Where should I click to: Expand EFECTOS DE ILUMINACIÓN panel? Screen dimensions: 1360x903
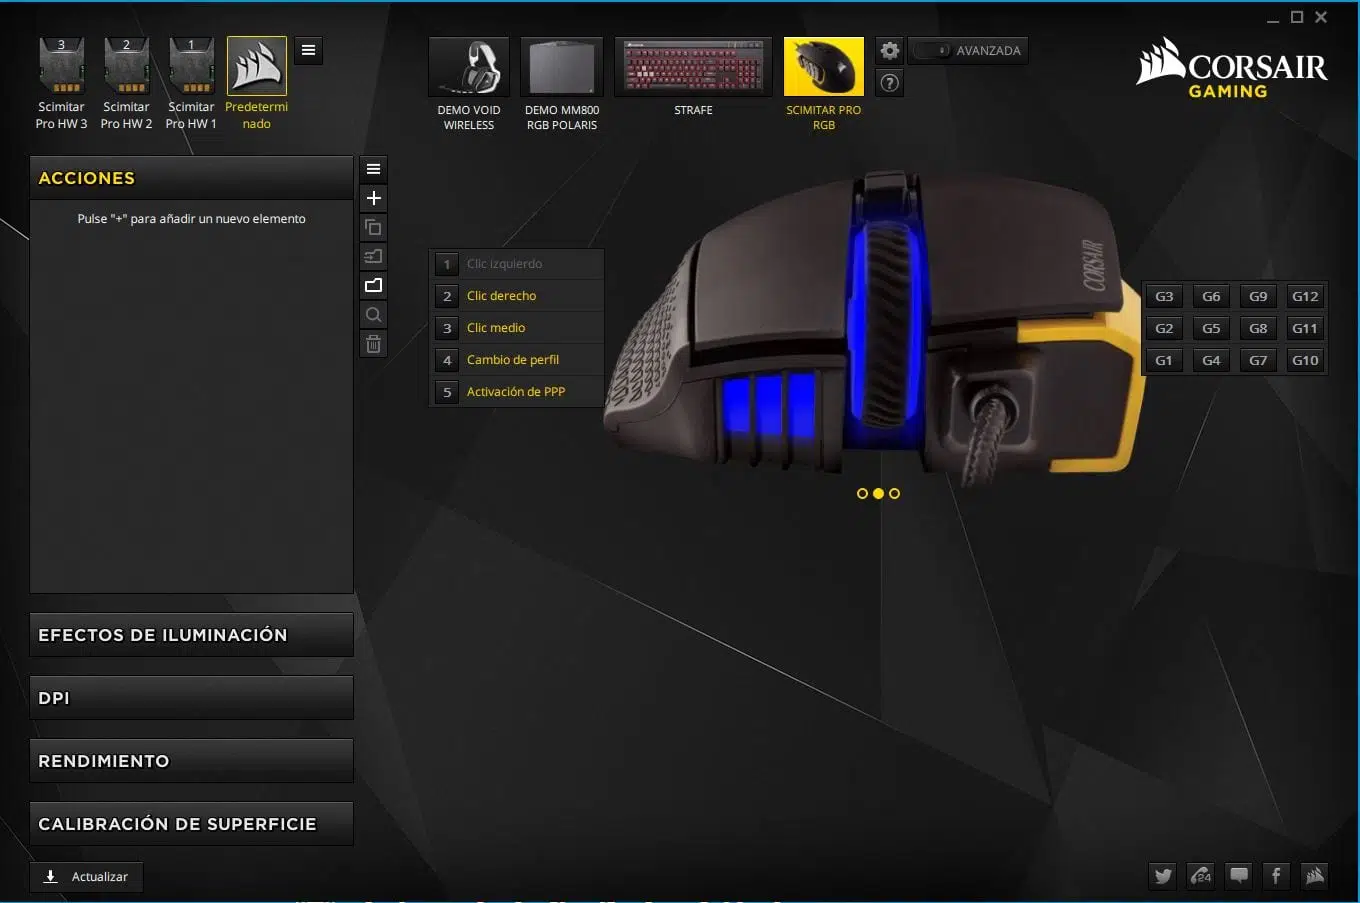tap(191, 635)
